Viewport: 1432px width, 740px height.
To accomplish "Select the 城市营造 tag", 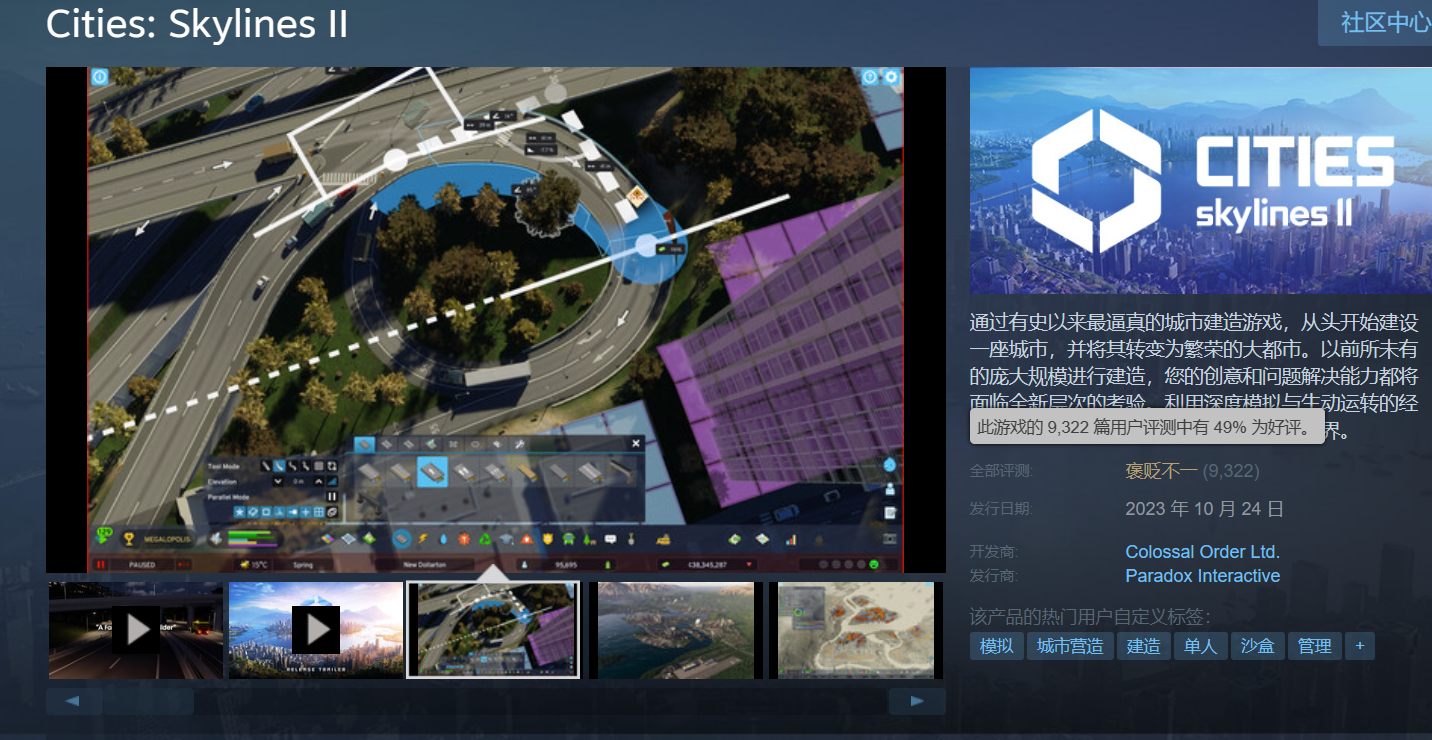I will click(x=1069, y=646).
